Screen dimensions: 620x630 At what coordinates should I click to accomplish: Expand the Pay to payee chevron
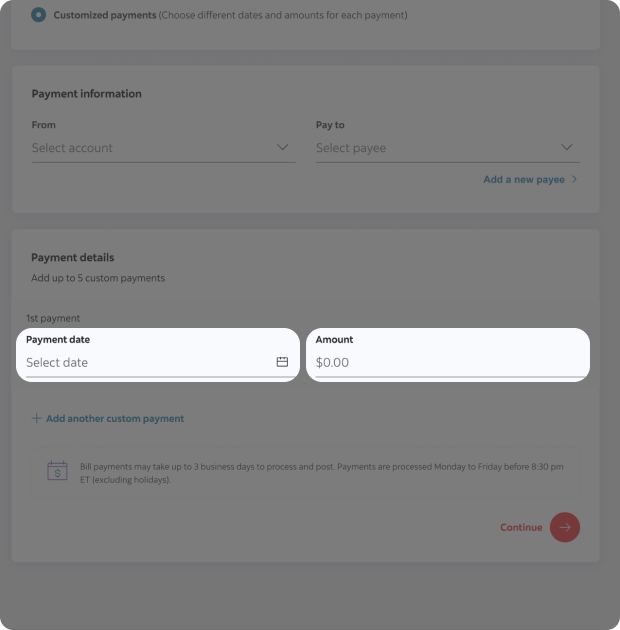(x=567, y=147)
